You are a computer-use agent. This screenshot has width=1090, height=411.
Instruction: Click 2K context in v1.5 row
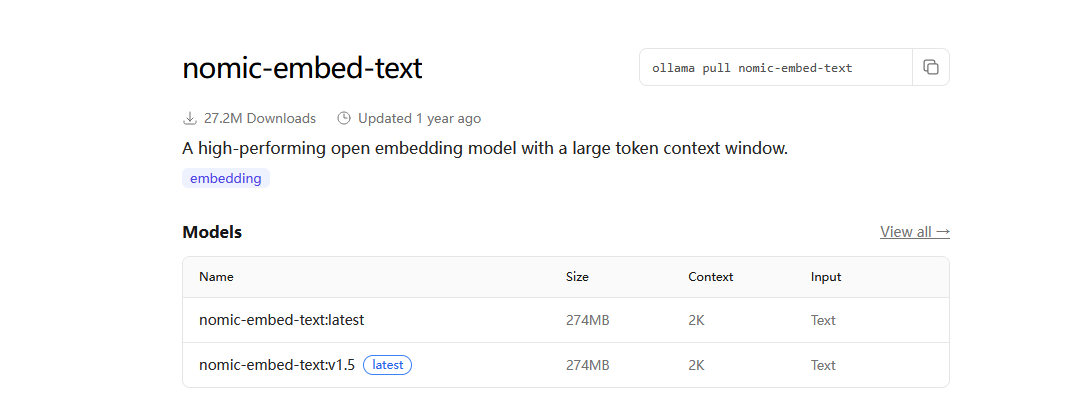[x=696, y=365]
